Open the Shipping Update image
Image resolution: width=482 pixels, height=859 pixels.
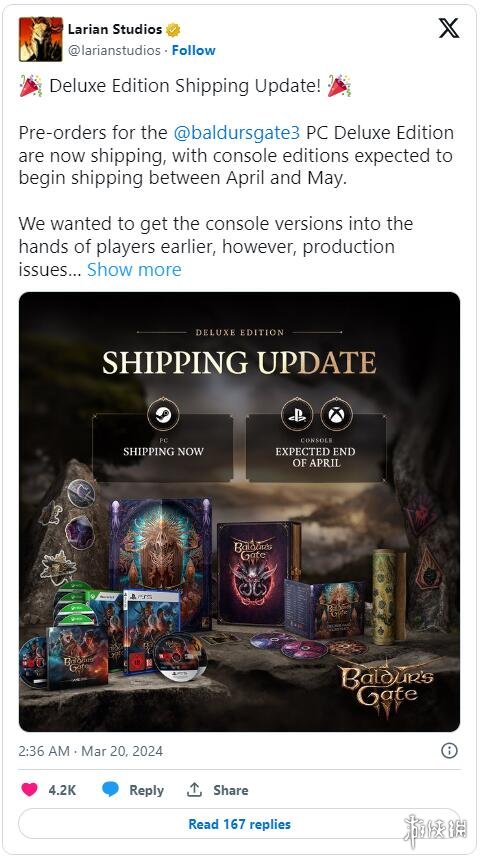point(239,512)
